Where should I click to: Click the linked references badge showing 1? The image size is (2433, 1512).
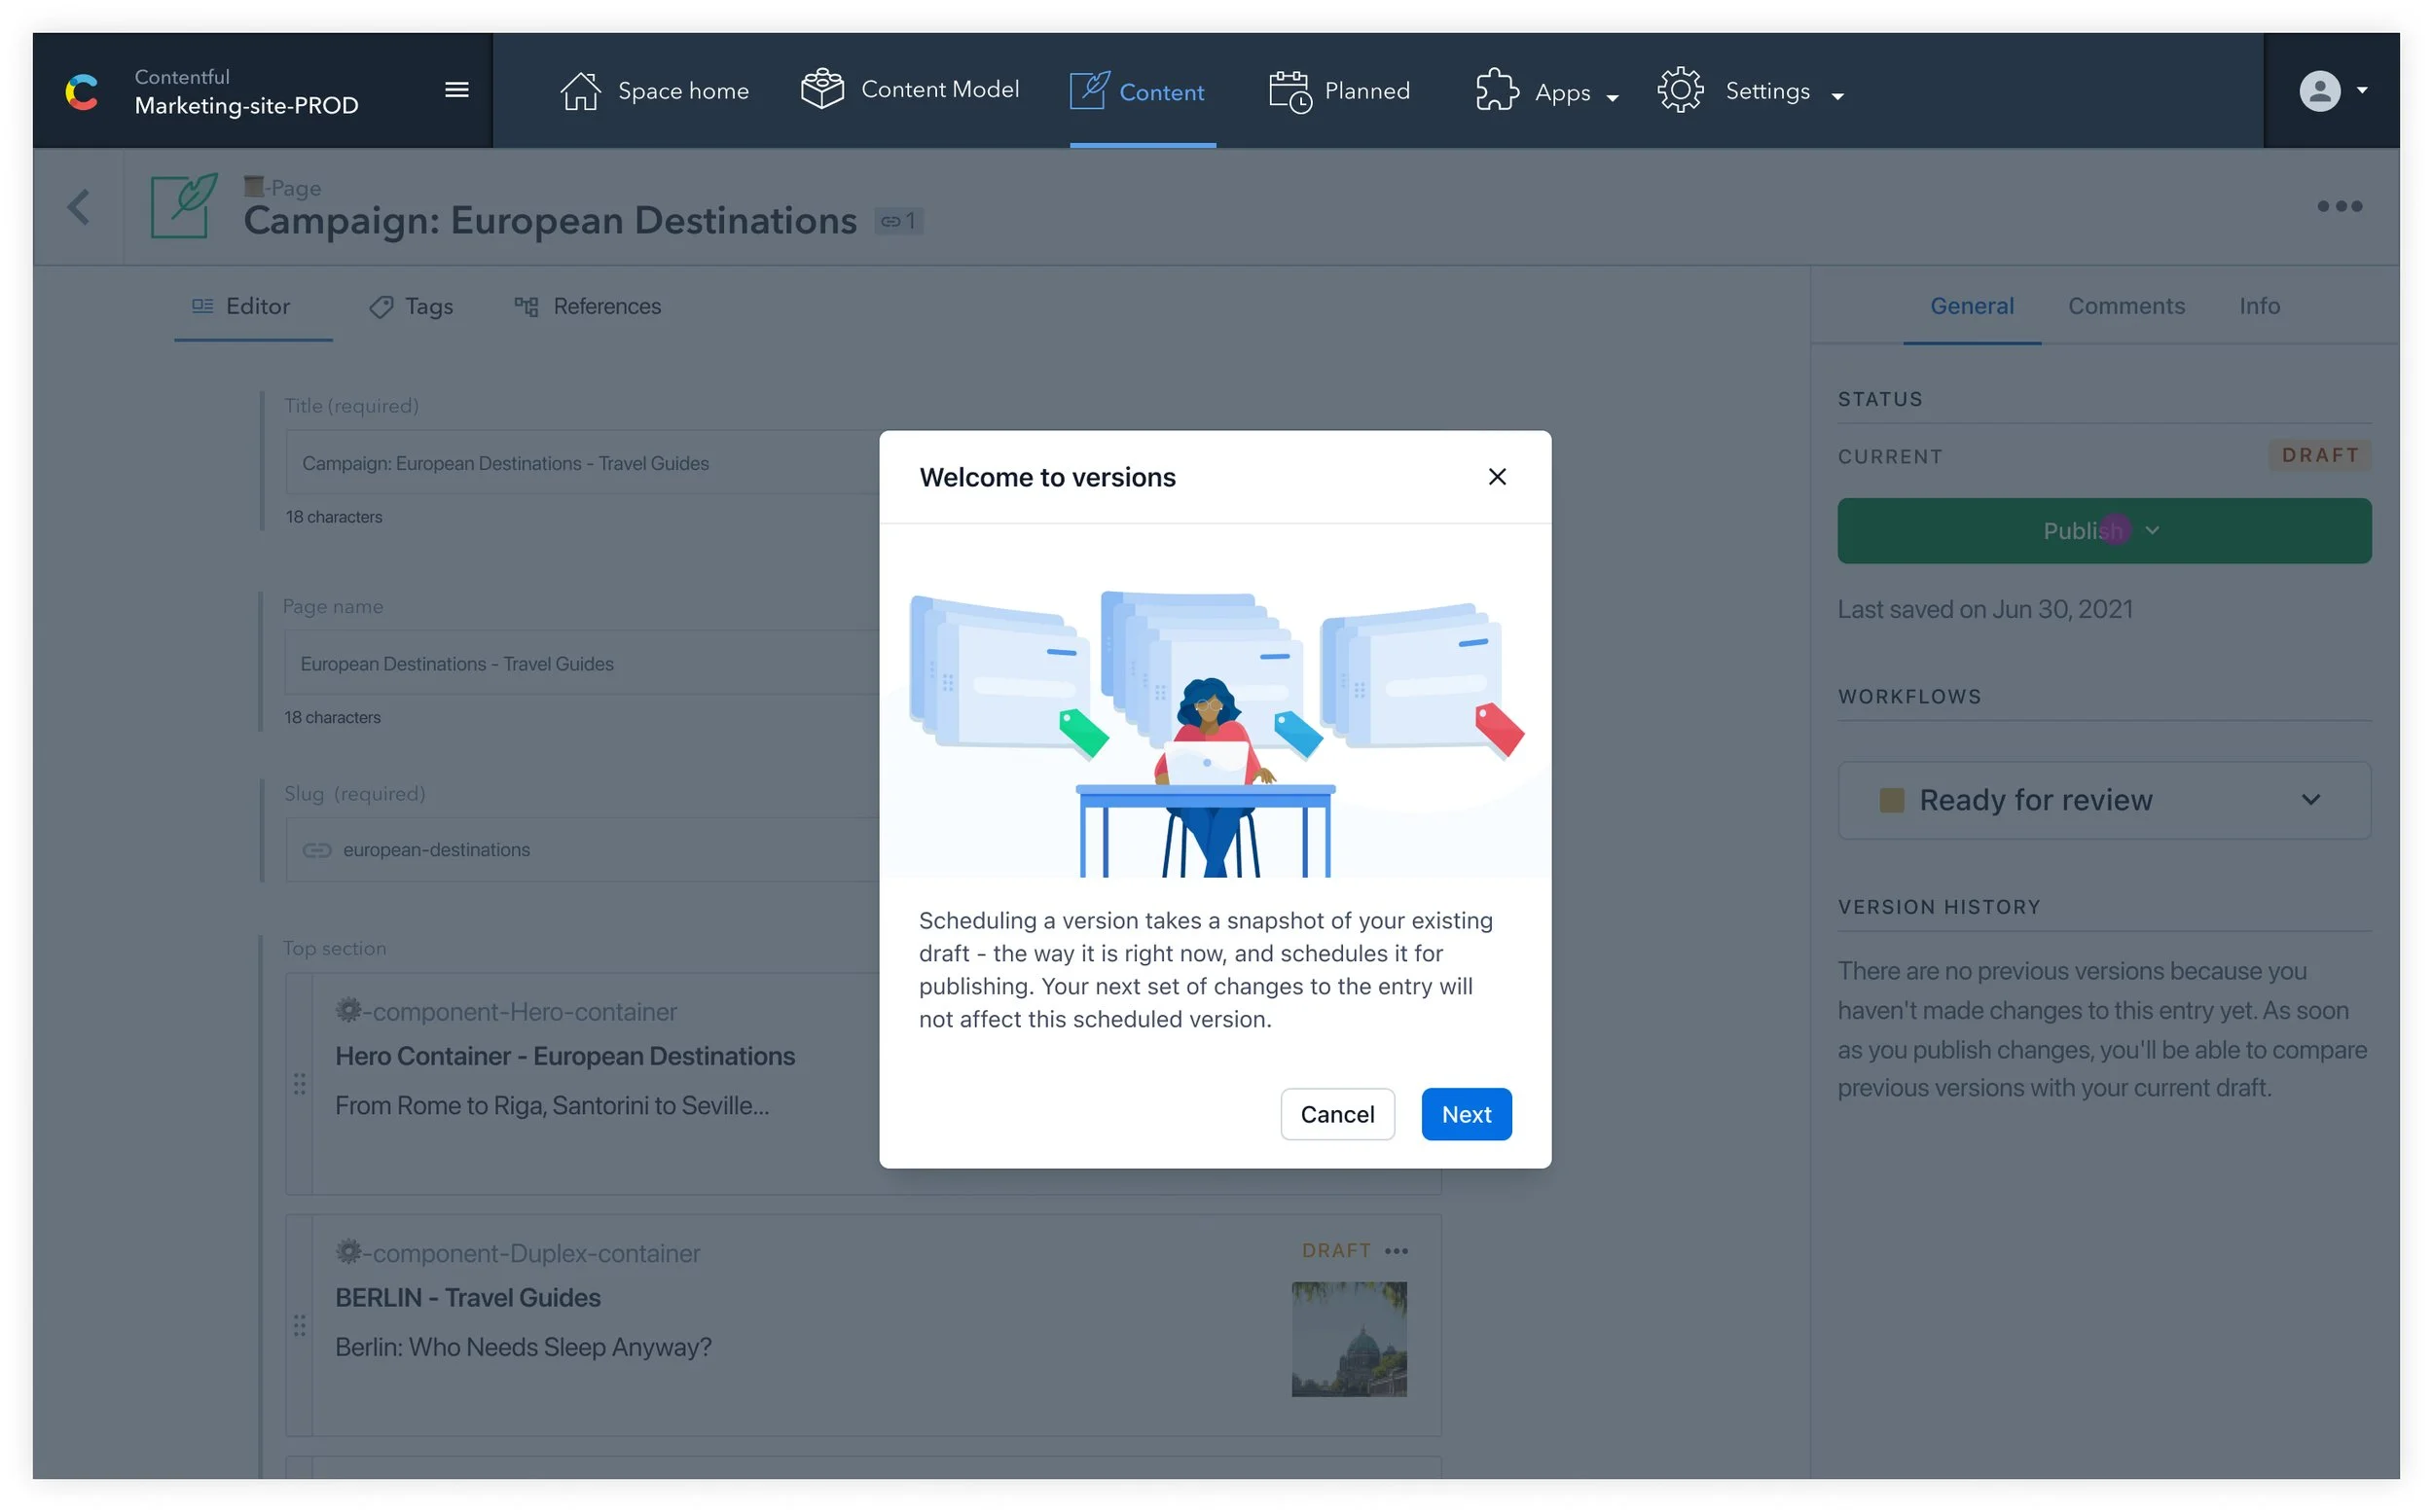[898, 221]
